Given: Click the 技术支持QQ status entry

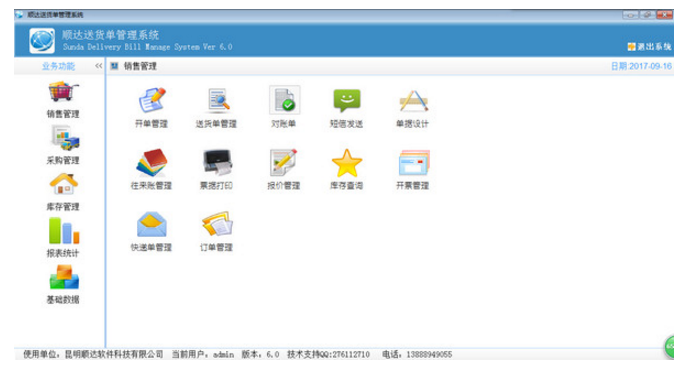Looking at the screenshot, I should pos(329,354).
